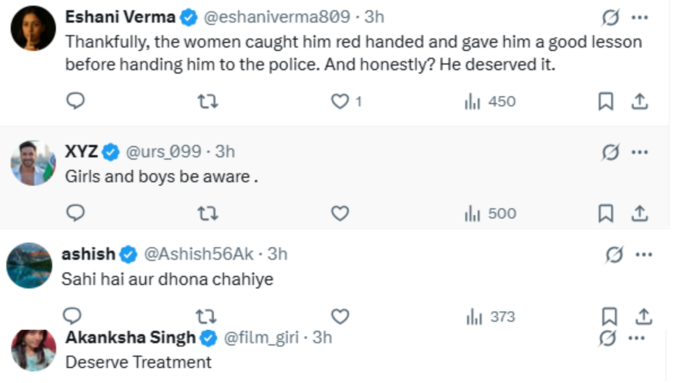Screen dimensions: 680x383
Task: Retweet ashish's post
Action: (x=206, y=317)
